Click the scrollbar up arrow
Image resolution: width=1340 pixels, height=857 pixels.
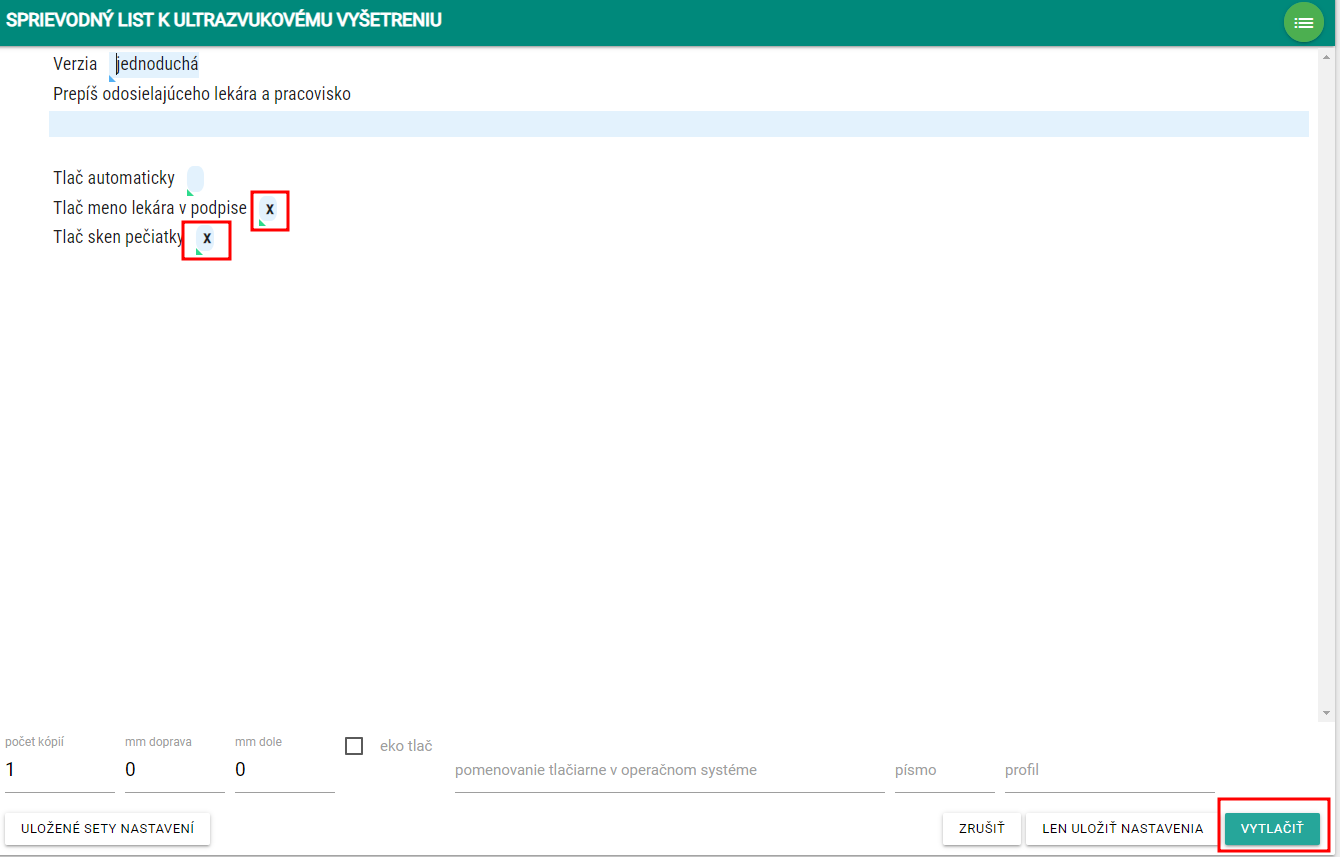[1327, 56]
